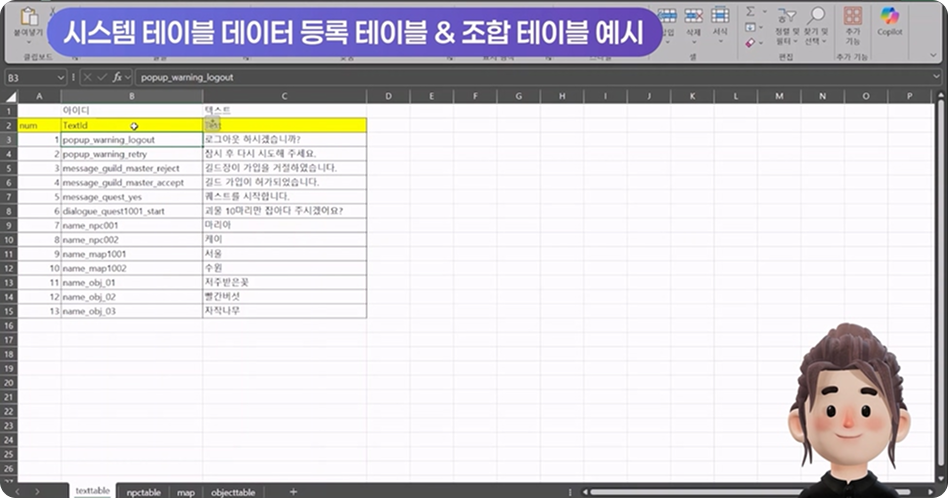Click the Add-ins (추가 기능) icon
Image resolution: width=948 pixels, height=498 pixels.
pyautogui.click(x=852, y=18)
